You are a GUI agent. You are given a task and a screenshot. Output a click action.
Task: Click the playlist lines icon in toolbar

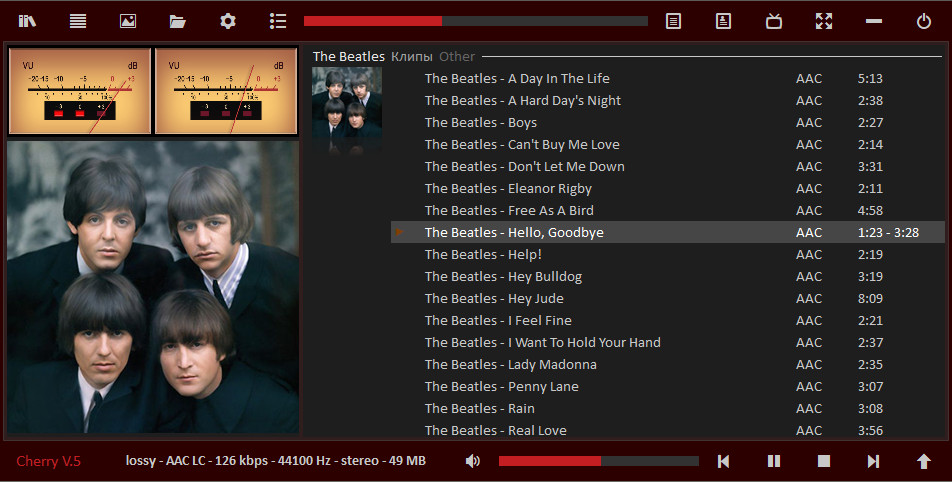coord(78,21)
